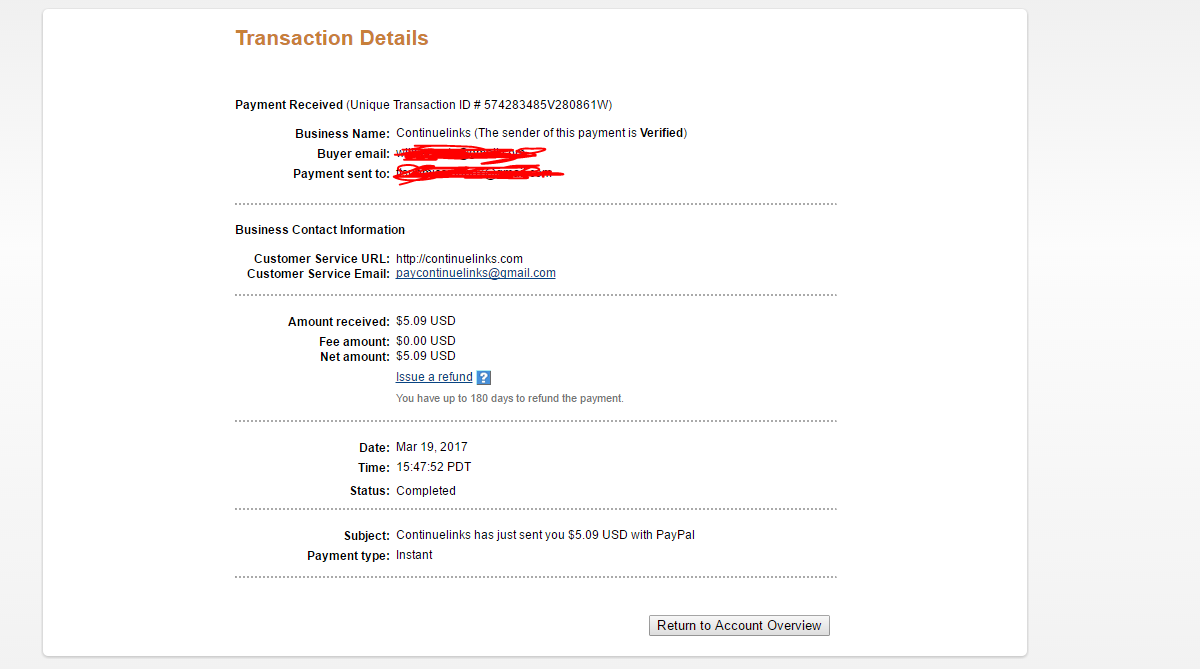Screen dimensions: 1200x669
Task: Click the http://continuelinks.com customer service URL
Action: 459,259
